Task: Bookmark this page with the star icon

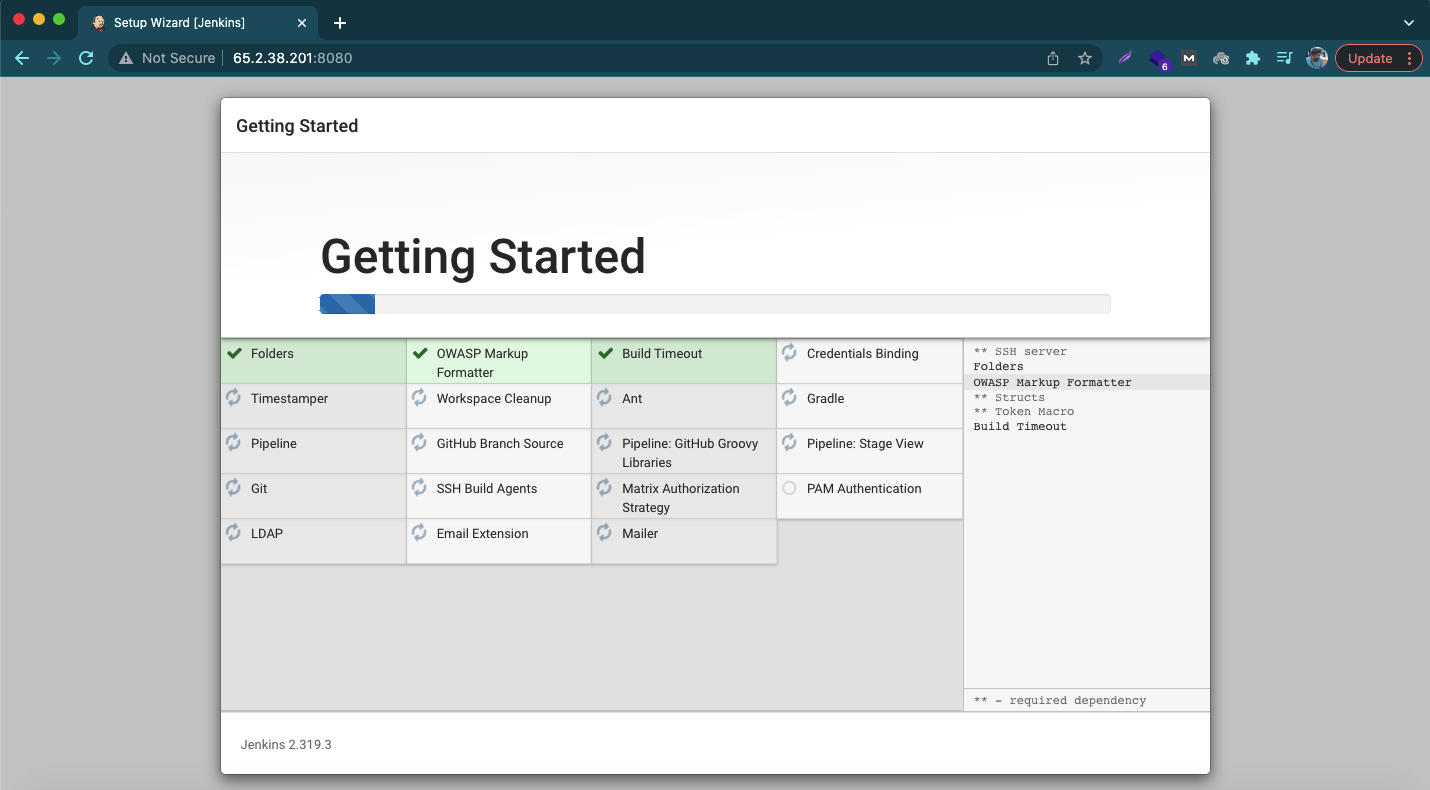Action: [x=1085, y=58]
